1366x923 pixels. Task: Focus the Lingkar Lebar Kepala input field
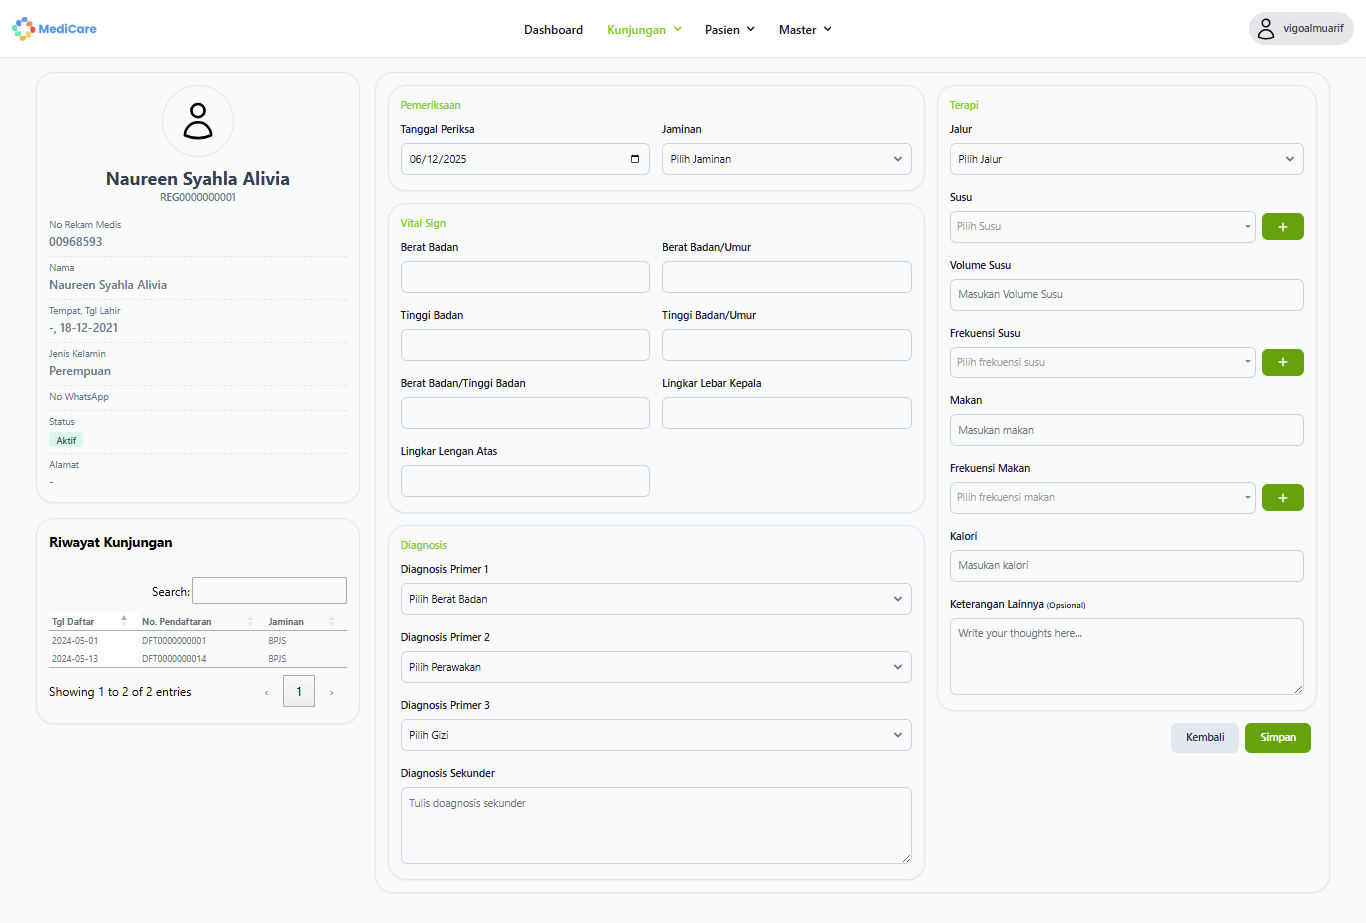(787, 413)
